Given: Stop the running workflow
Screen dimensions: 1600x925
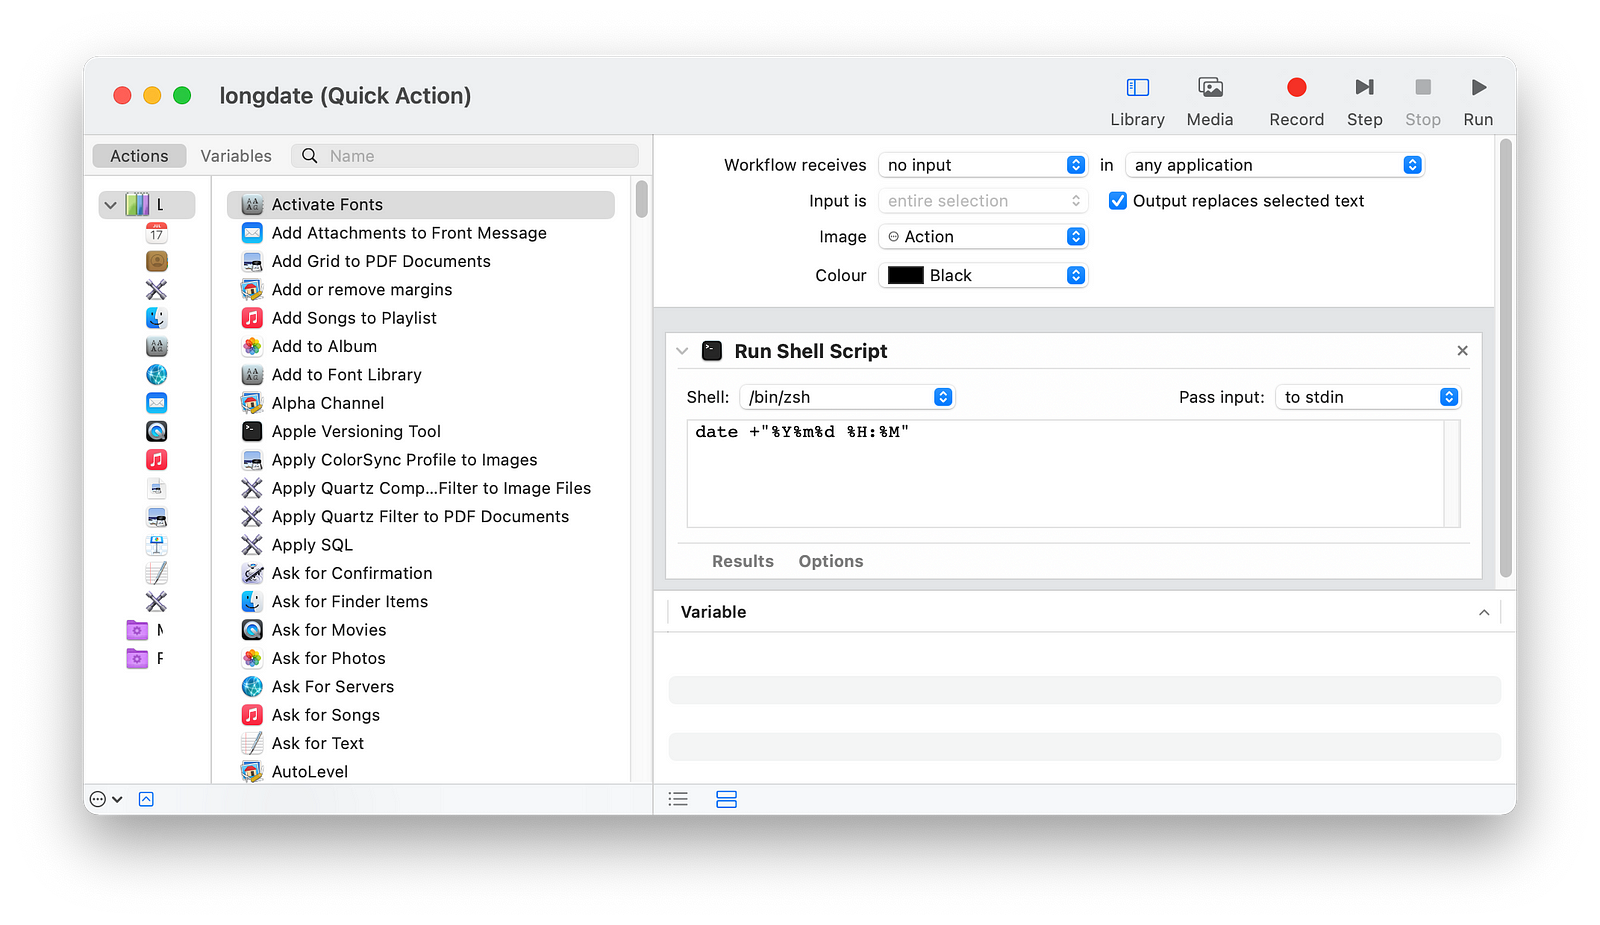Looking at the screenshot, I should [x=1422, y=102].
